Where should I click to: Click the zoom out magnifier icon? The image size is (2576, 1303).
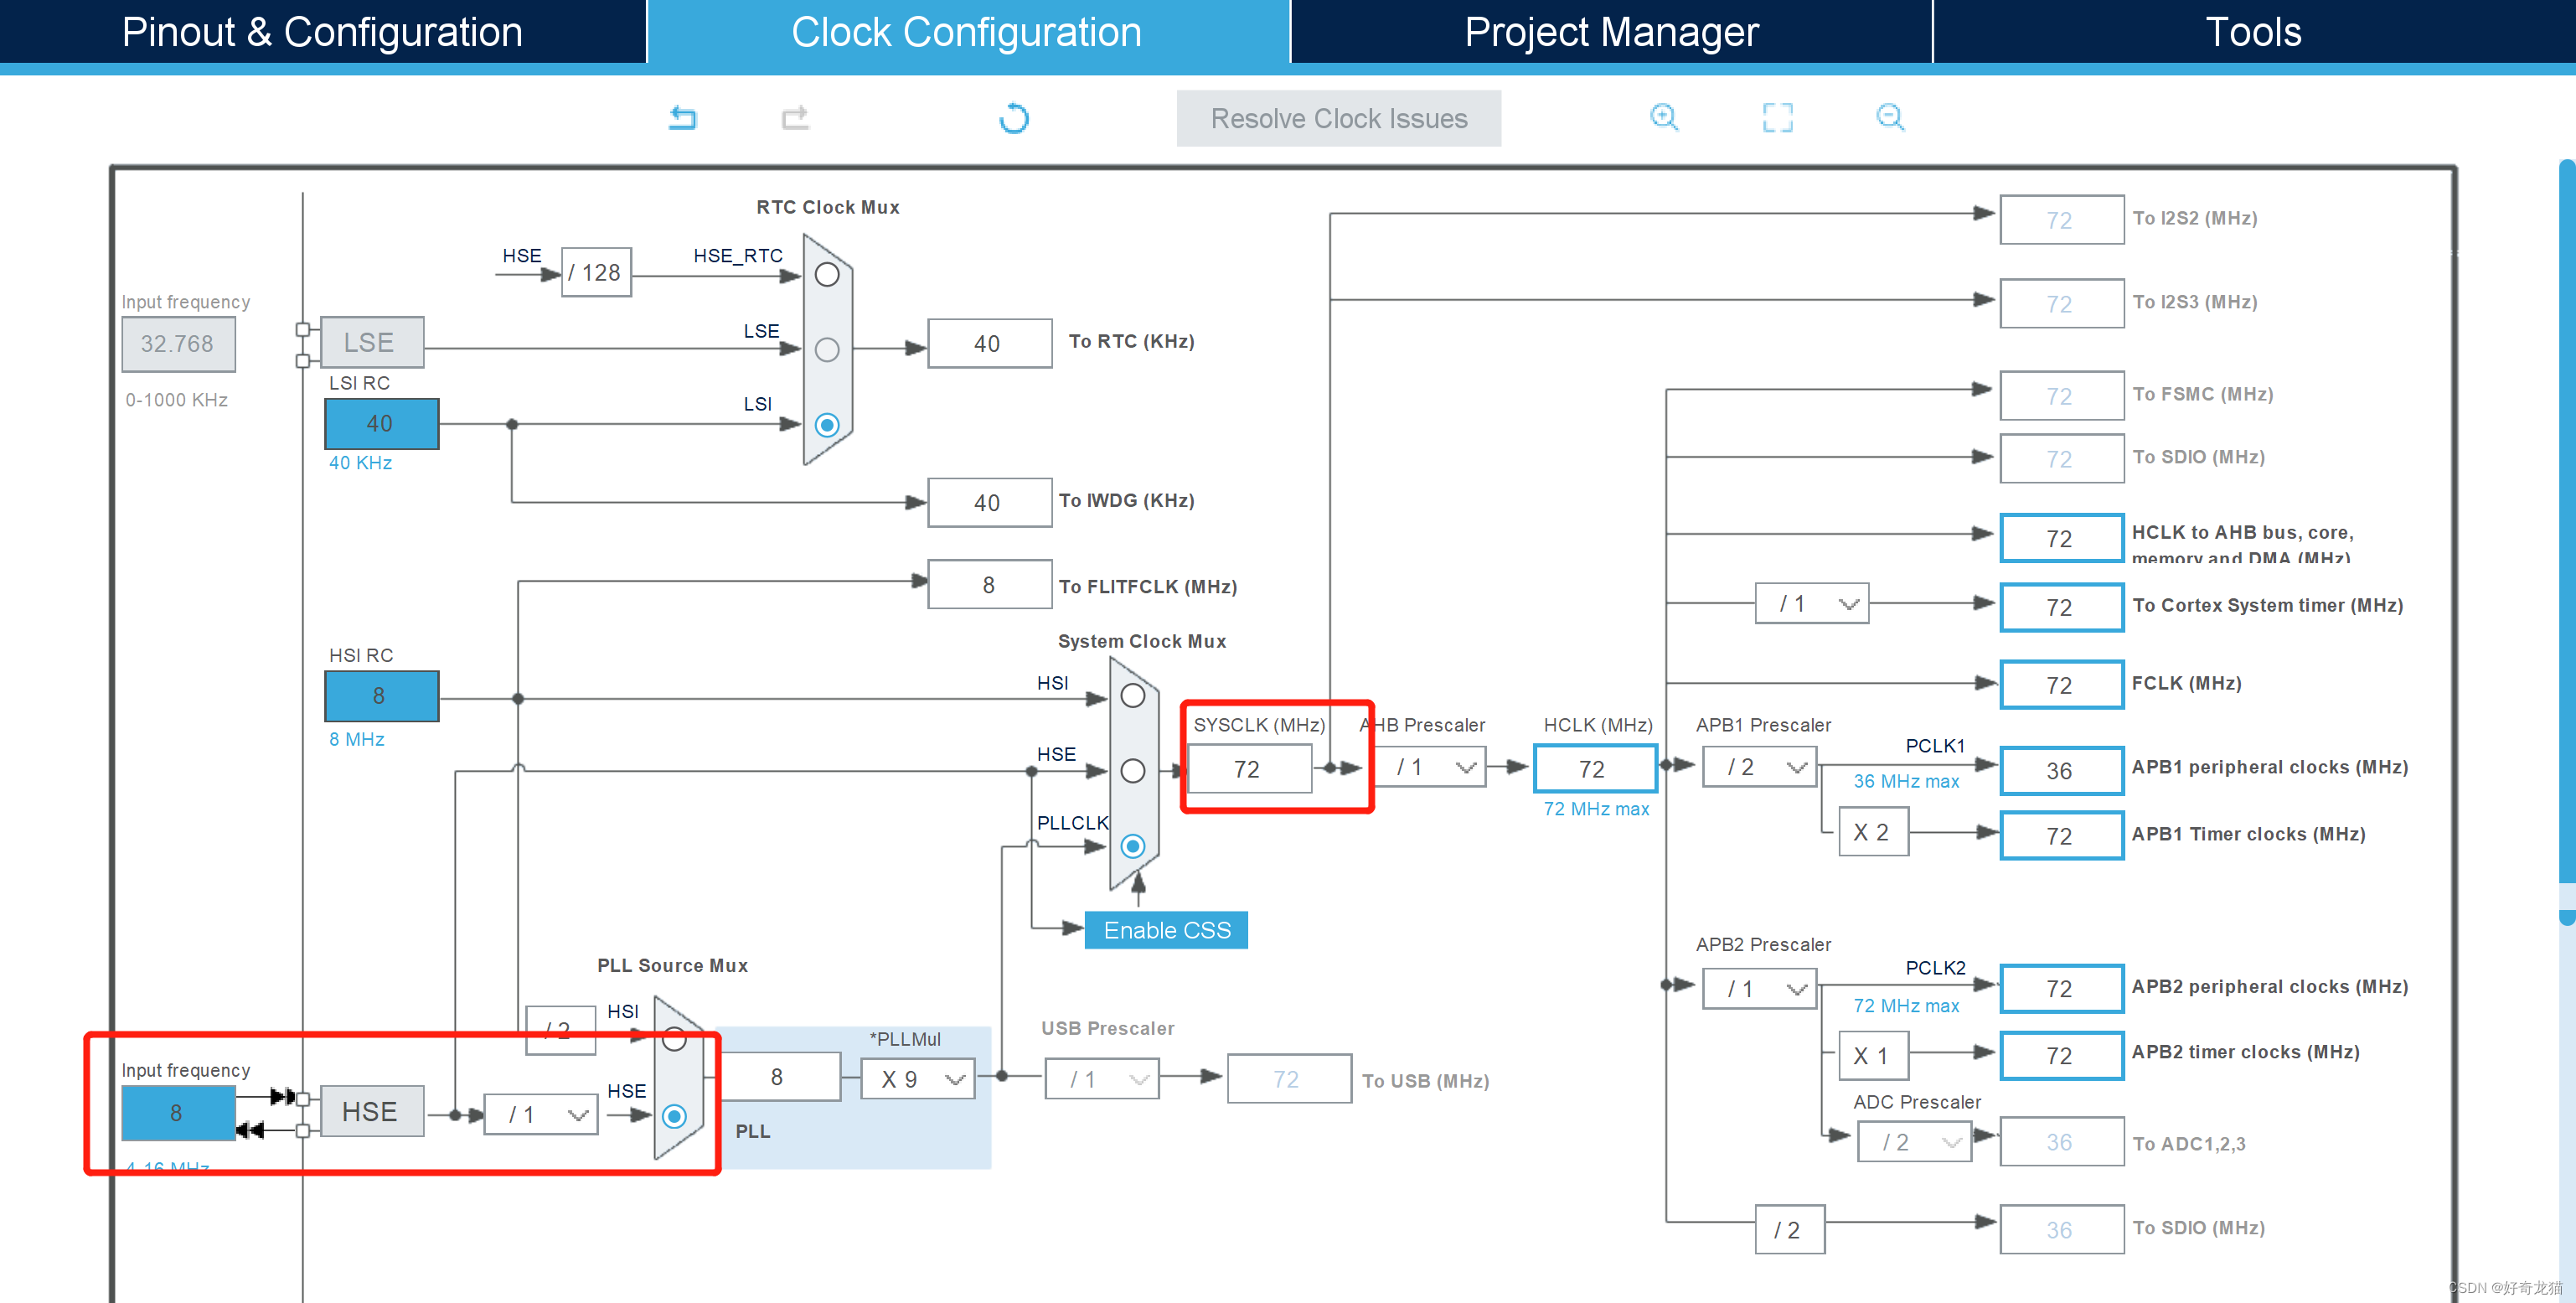pyautogui.click(x=1890, y=117)
